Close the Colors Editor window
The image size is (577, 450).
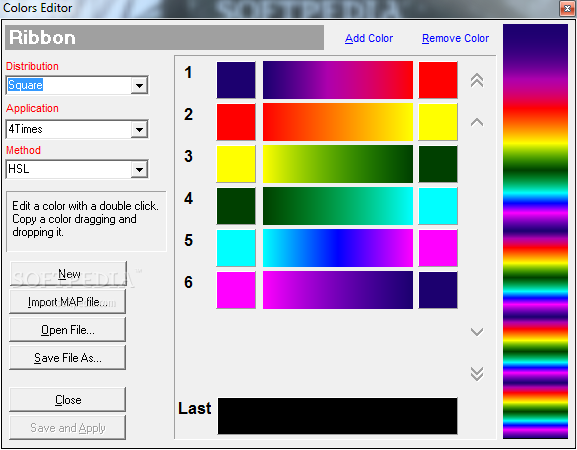[567, 8]
